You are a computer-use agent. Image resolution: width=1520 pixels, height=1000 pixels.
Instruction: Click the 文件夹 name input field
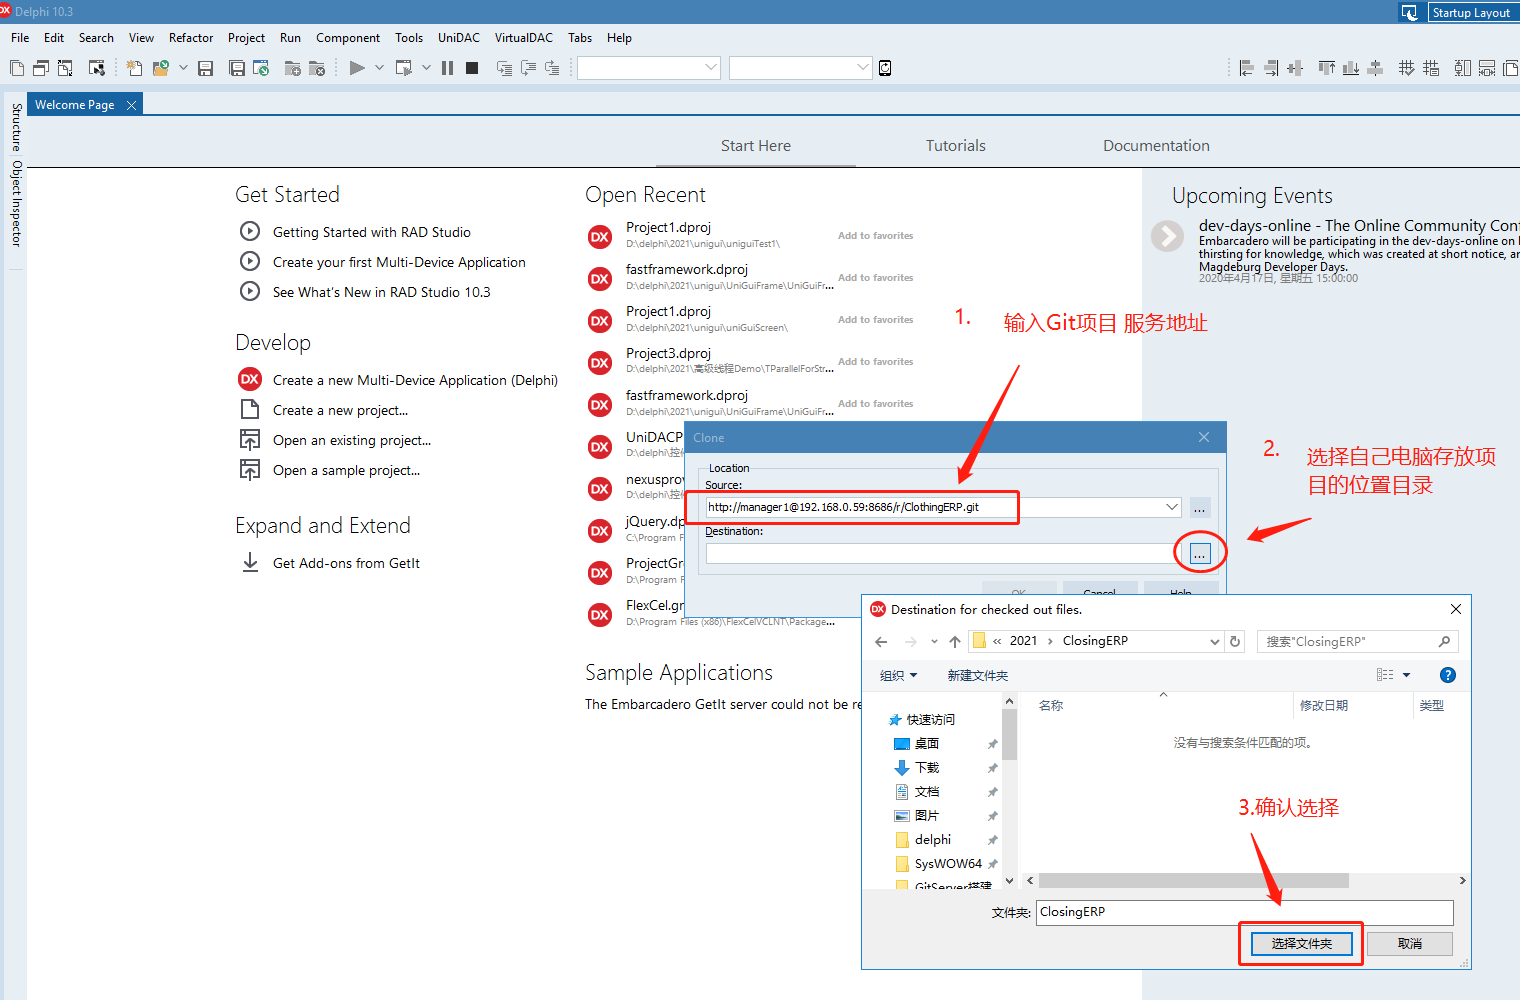(1244, 912)
